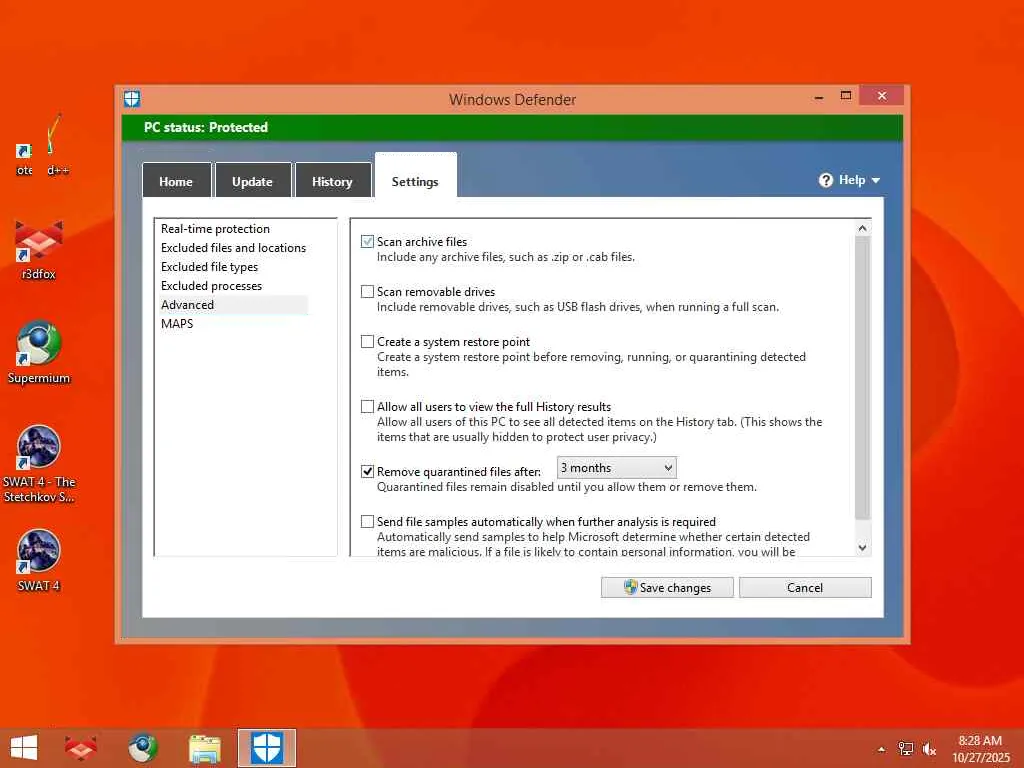Click the vertical scrollbar thumb

click(863, 378)
